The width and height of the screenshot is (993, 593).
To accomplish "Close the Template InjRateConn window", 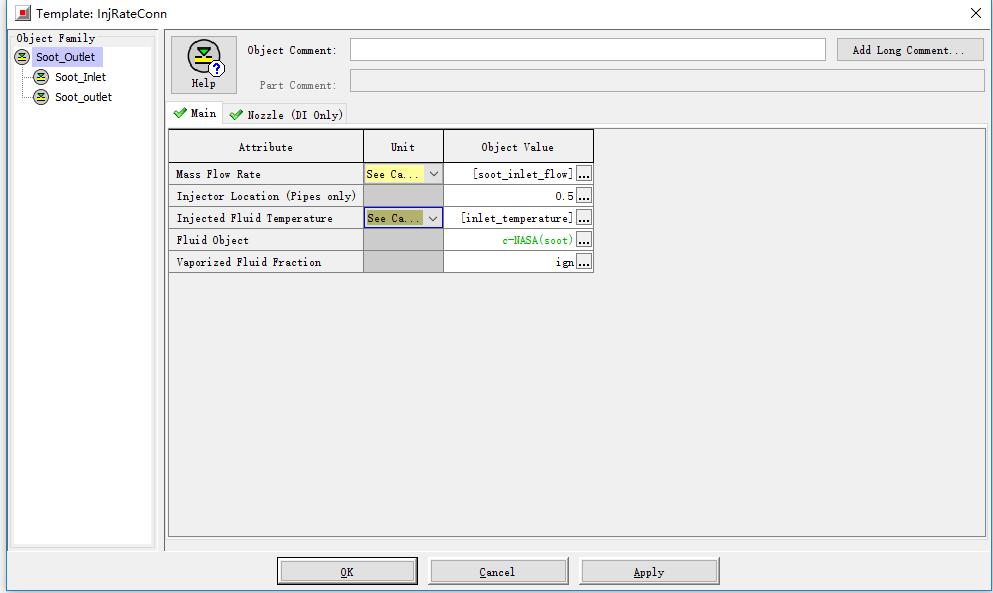I will tap(976, 13).
